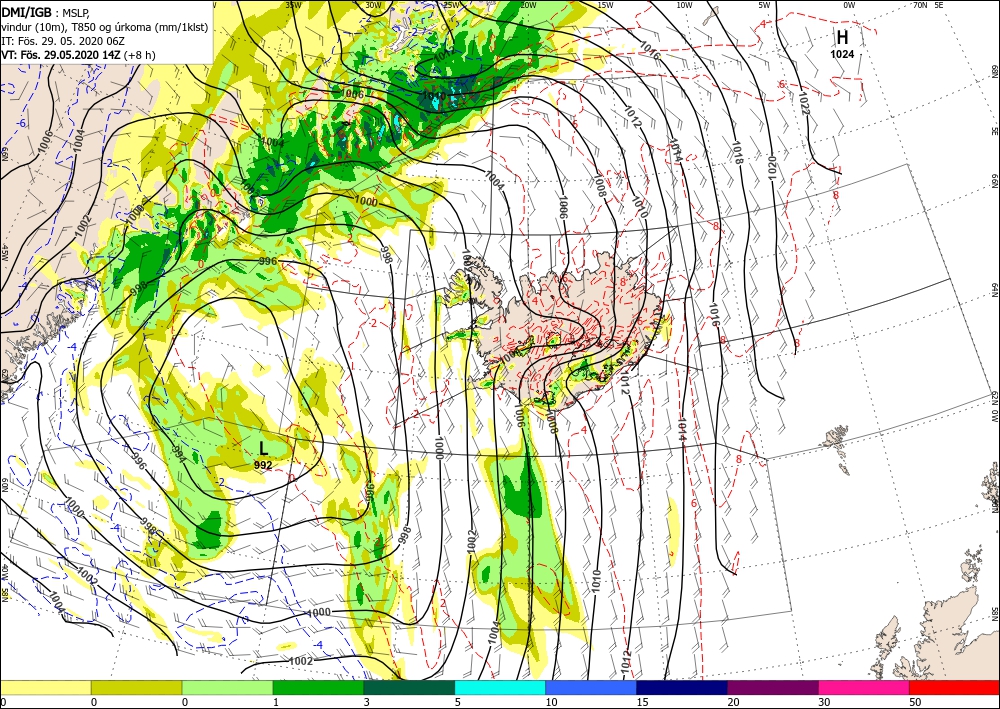Viewport: 1000px width, 709px height.
Task: Click the '1018' isobar label
Action: (x=738, y=153)
